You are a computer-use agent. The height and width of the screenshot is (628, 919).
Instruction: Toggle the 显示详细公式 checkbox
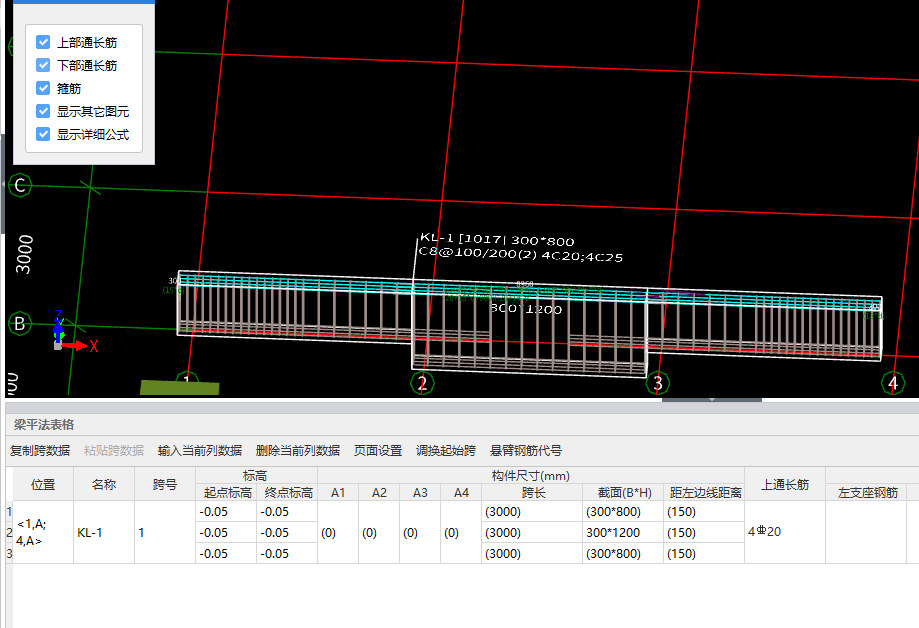click(x=43, y=134)
